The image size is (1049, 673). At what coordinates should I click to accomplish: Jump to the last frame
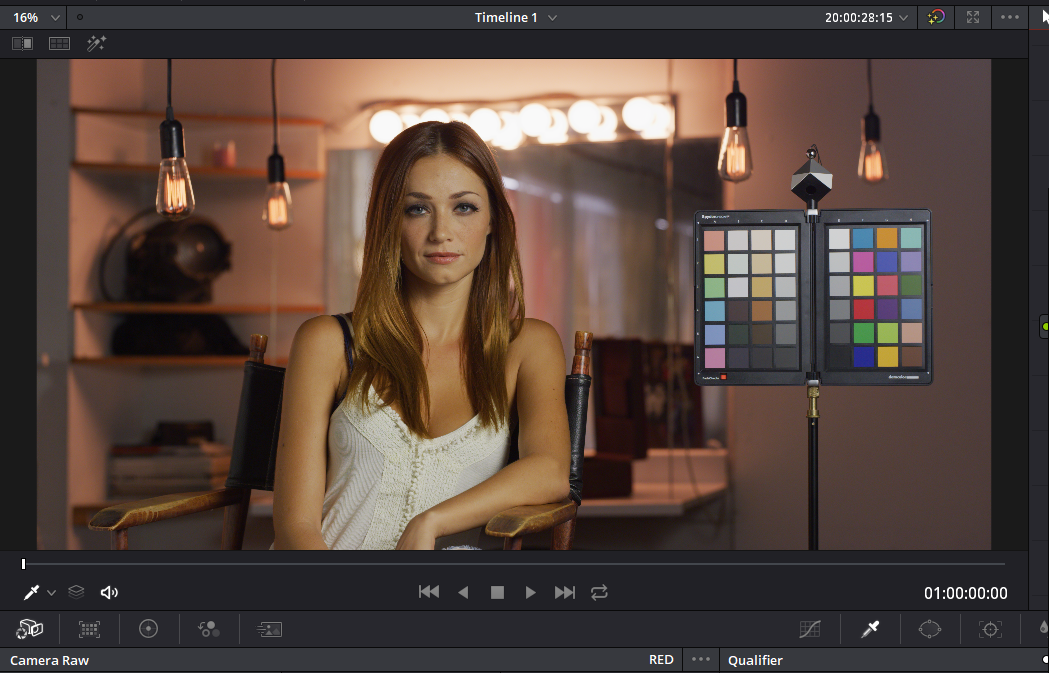tap(565, 592)
